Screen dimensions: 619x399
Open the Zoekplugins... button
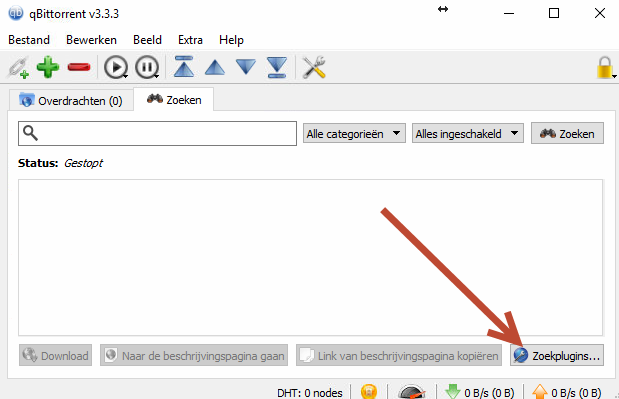pos(557,356)
